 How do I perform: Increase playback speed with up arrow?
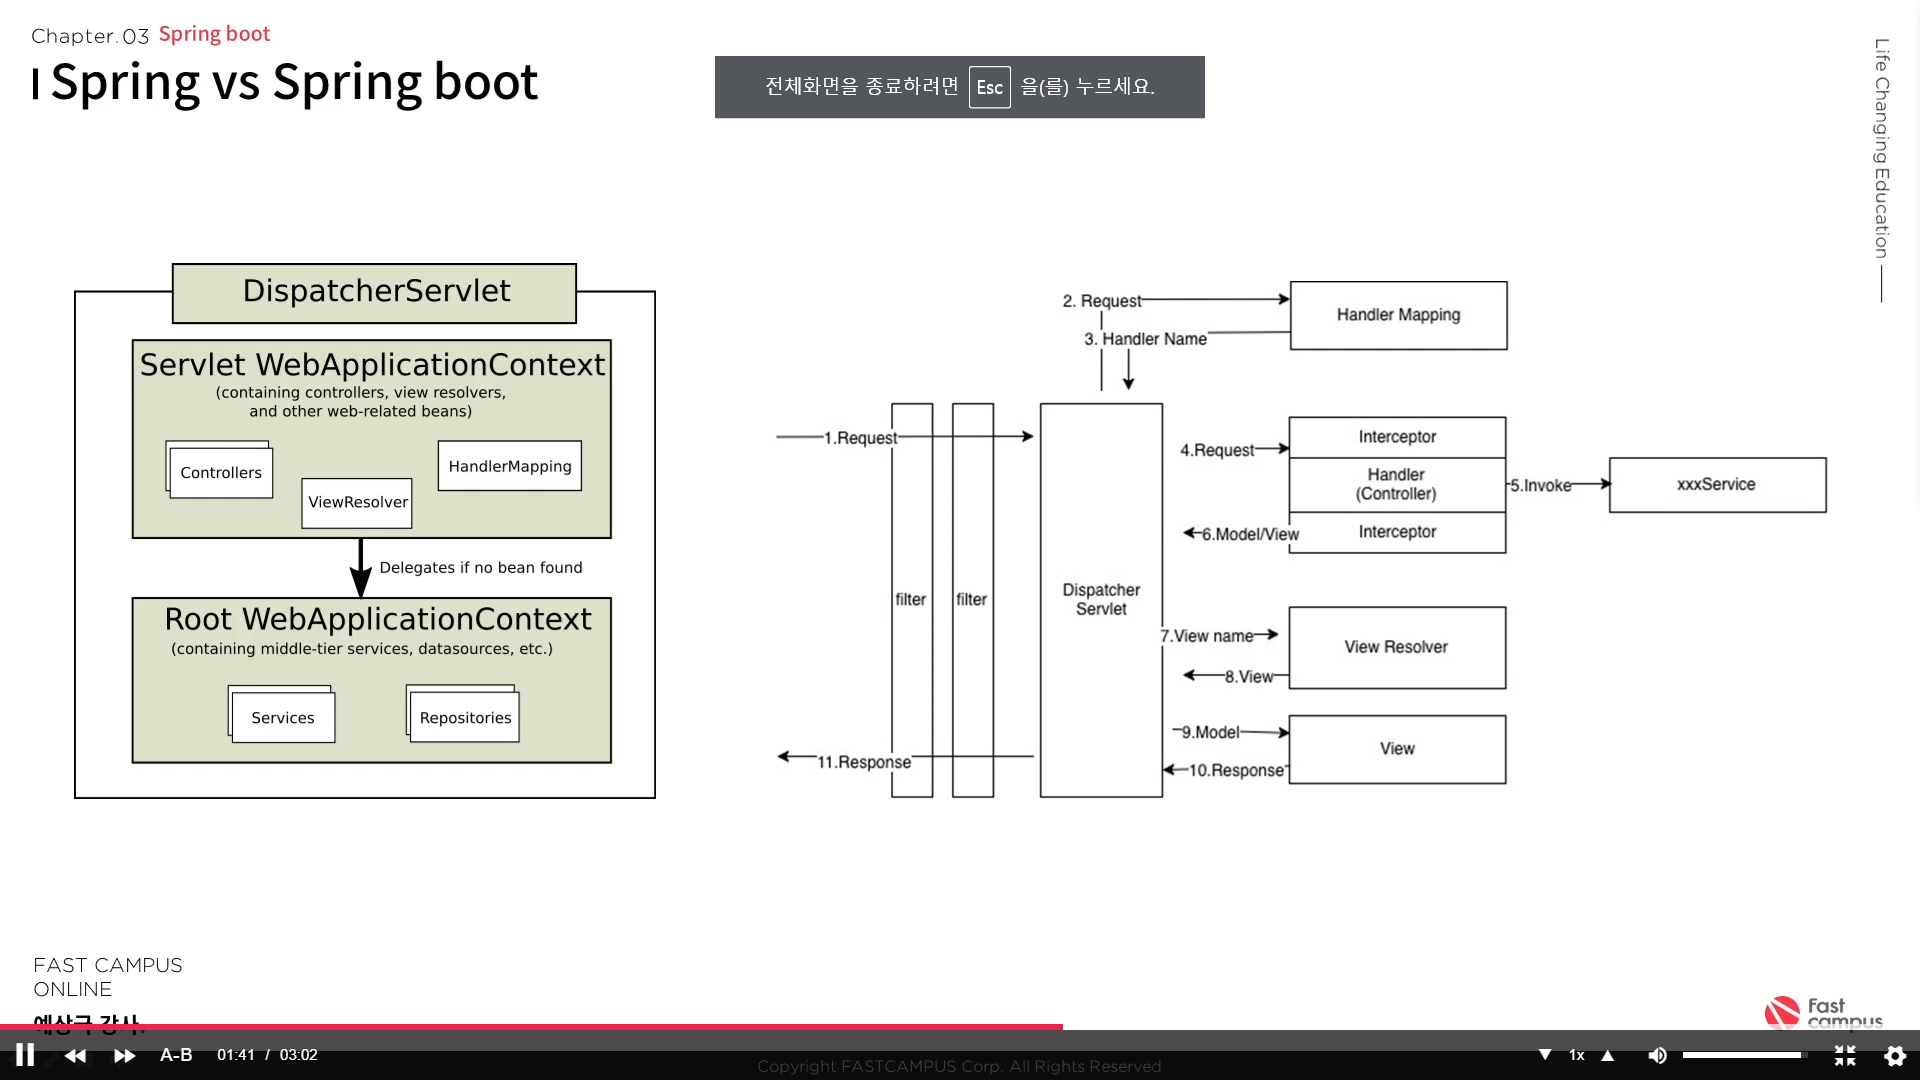(1608, 1055)
